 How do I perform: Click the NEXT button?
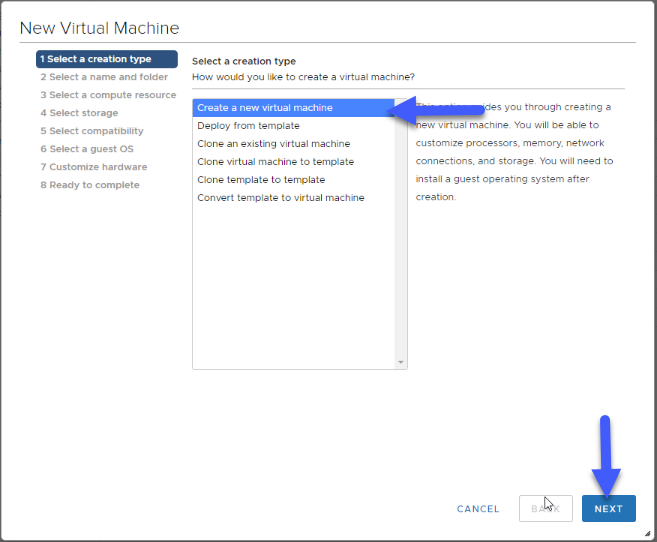[x=608, y=508]
